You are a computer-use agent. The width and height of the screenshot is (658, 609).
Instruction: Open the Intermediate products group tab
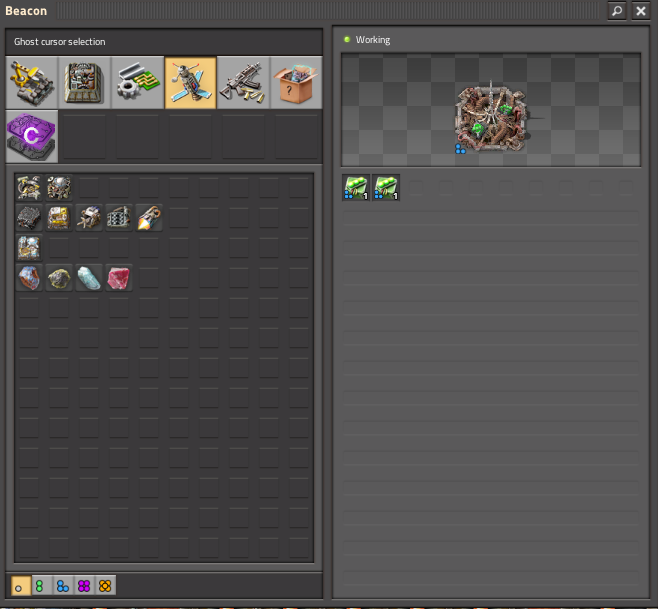point(138,83)
